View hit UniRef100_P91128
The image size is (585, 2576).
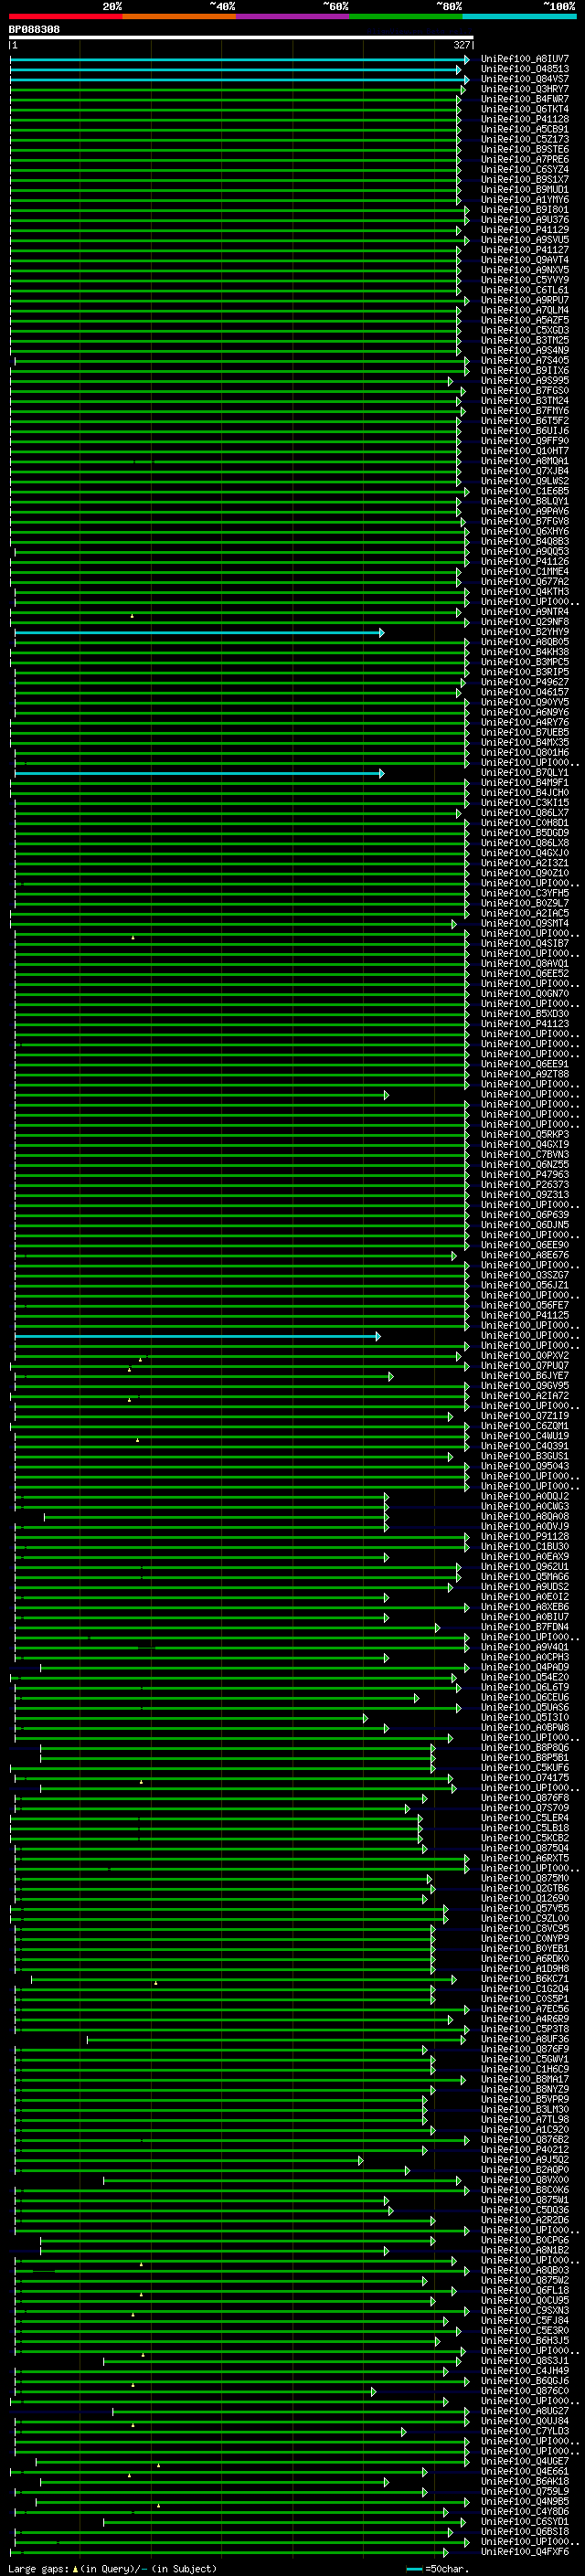525,1536
